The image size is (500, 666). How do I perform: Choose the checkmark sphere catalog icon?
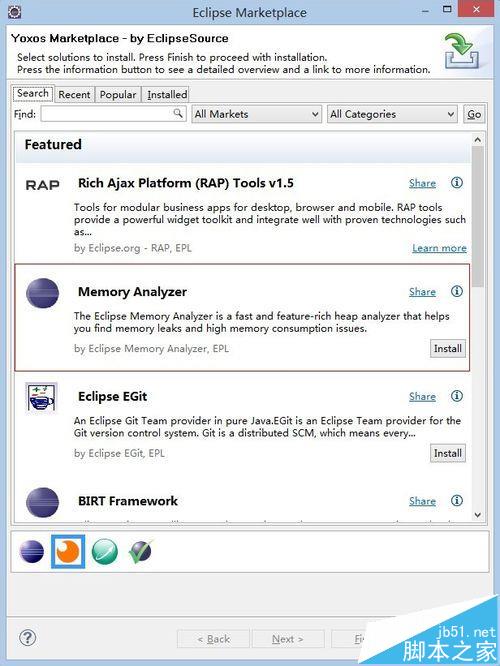tap(140, 552)
